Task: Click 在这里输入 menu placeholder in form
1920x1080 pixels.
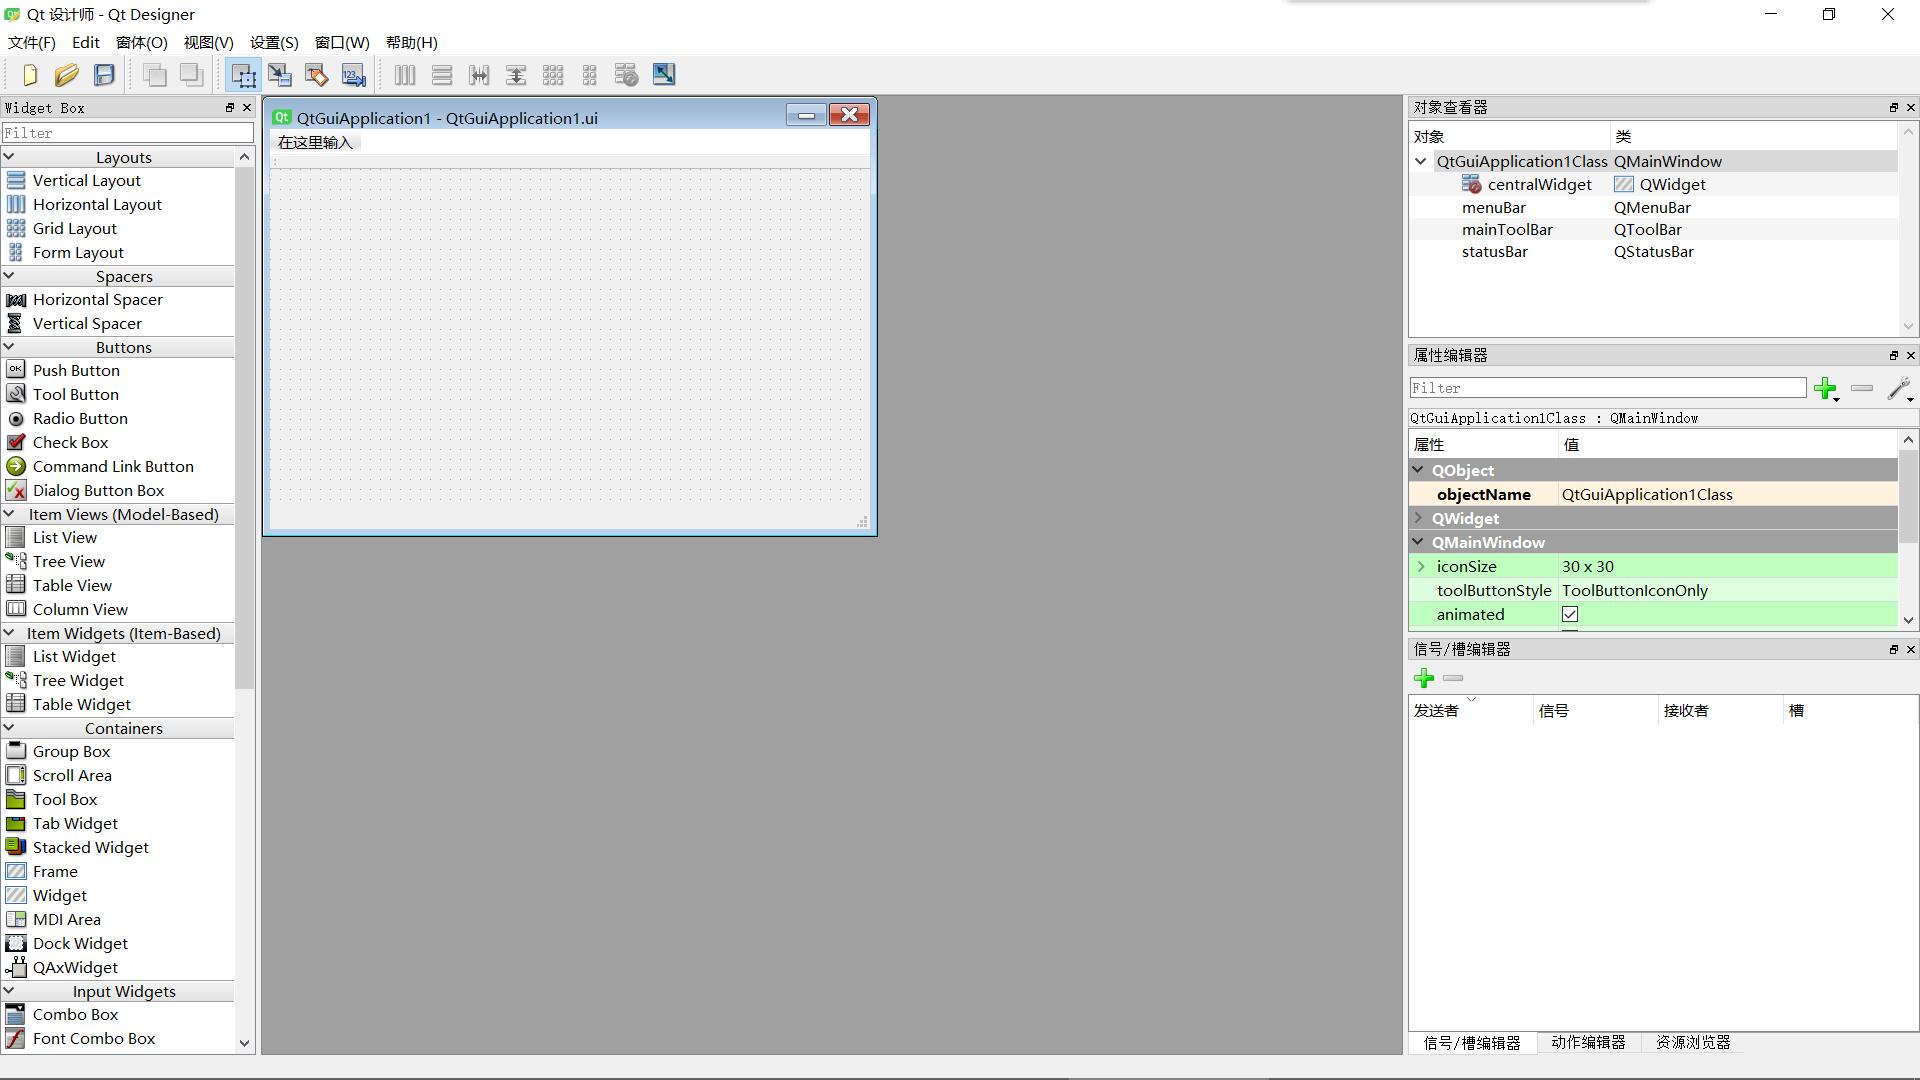Action: coord(316,143)
